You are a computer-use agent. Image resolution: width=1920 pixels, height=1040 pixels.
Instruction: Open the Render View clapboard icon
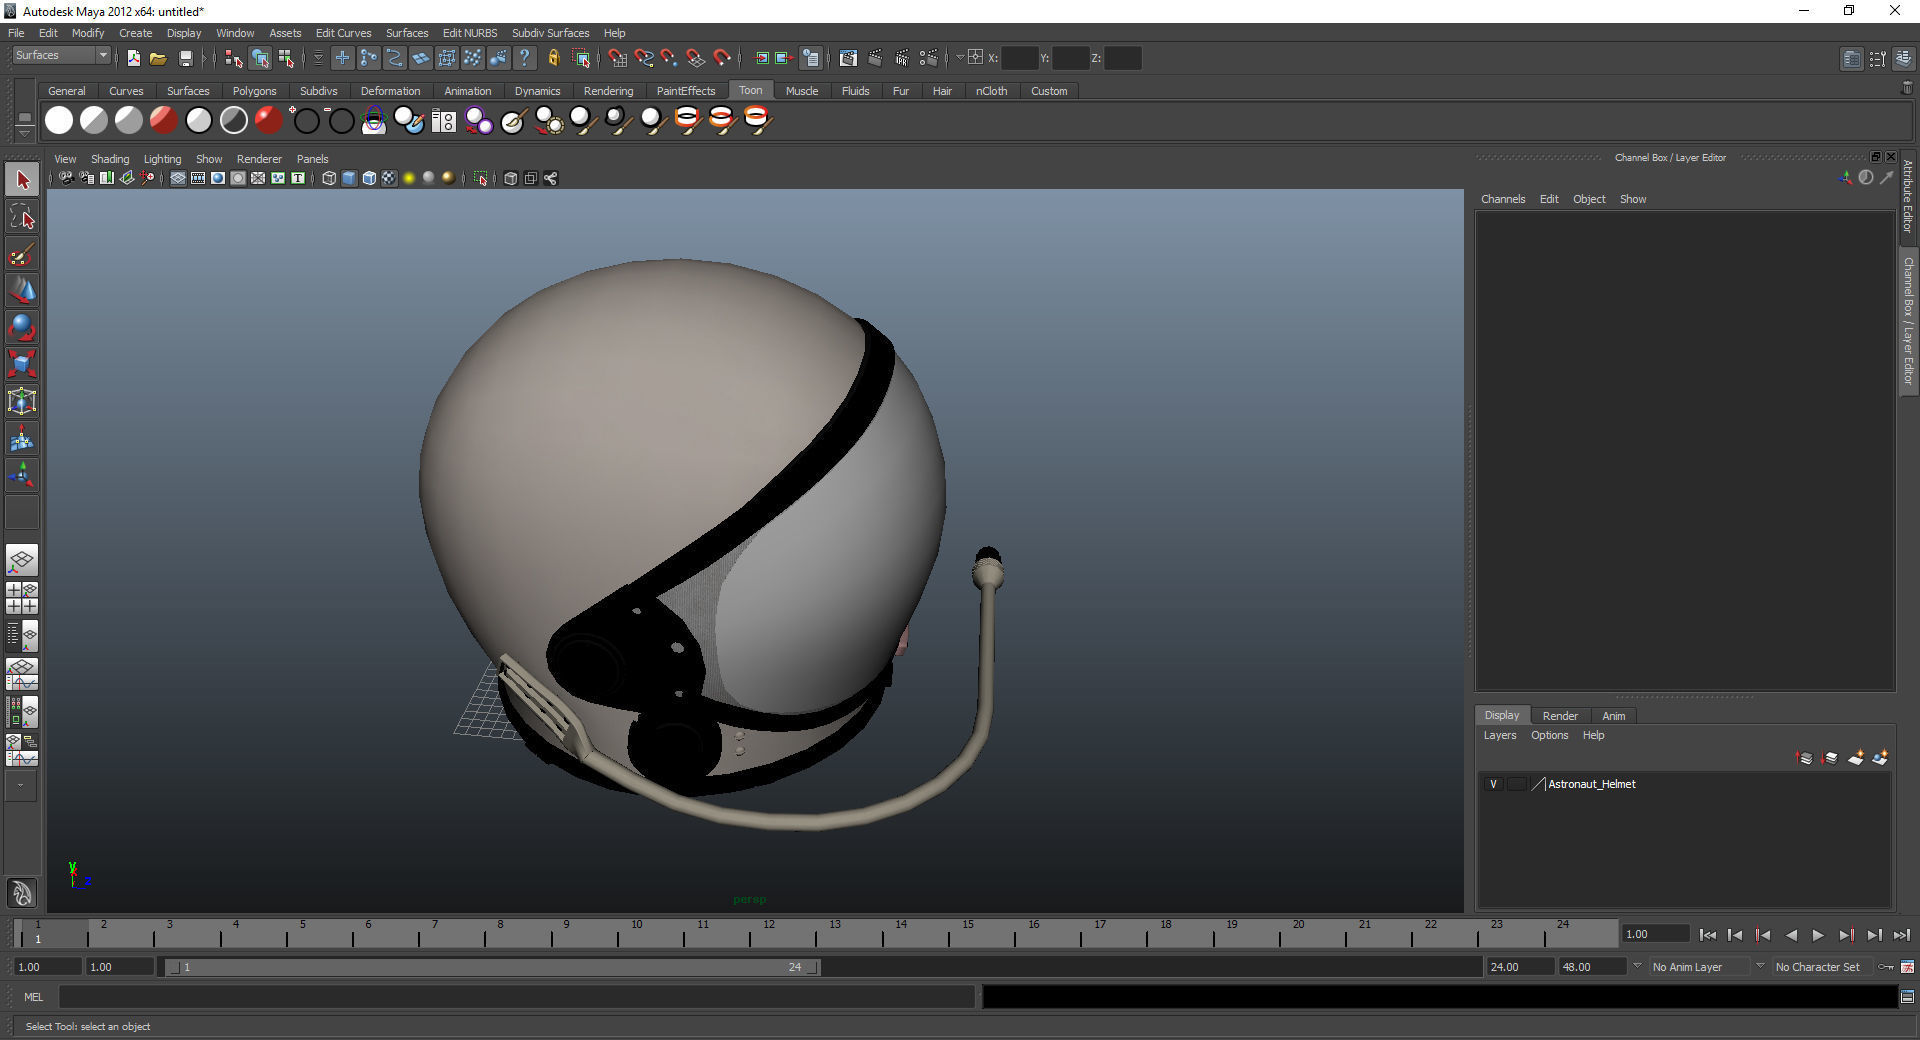(x=848, y=58)
